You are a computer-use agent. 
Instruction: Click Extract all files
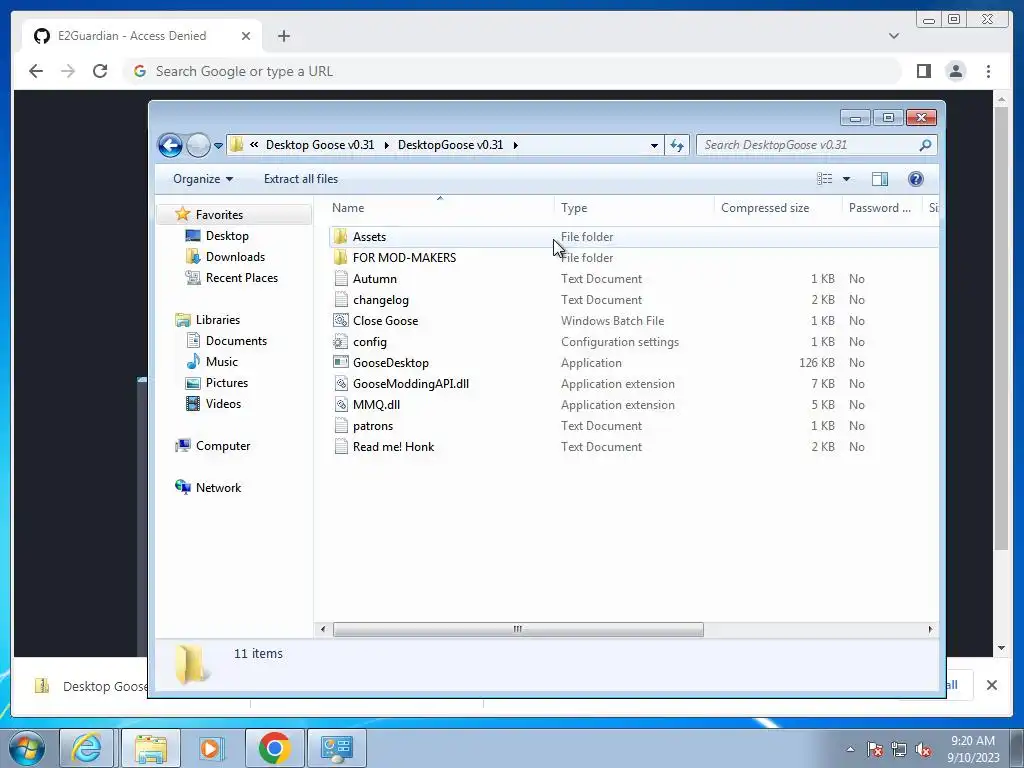tap(301, 179)
